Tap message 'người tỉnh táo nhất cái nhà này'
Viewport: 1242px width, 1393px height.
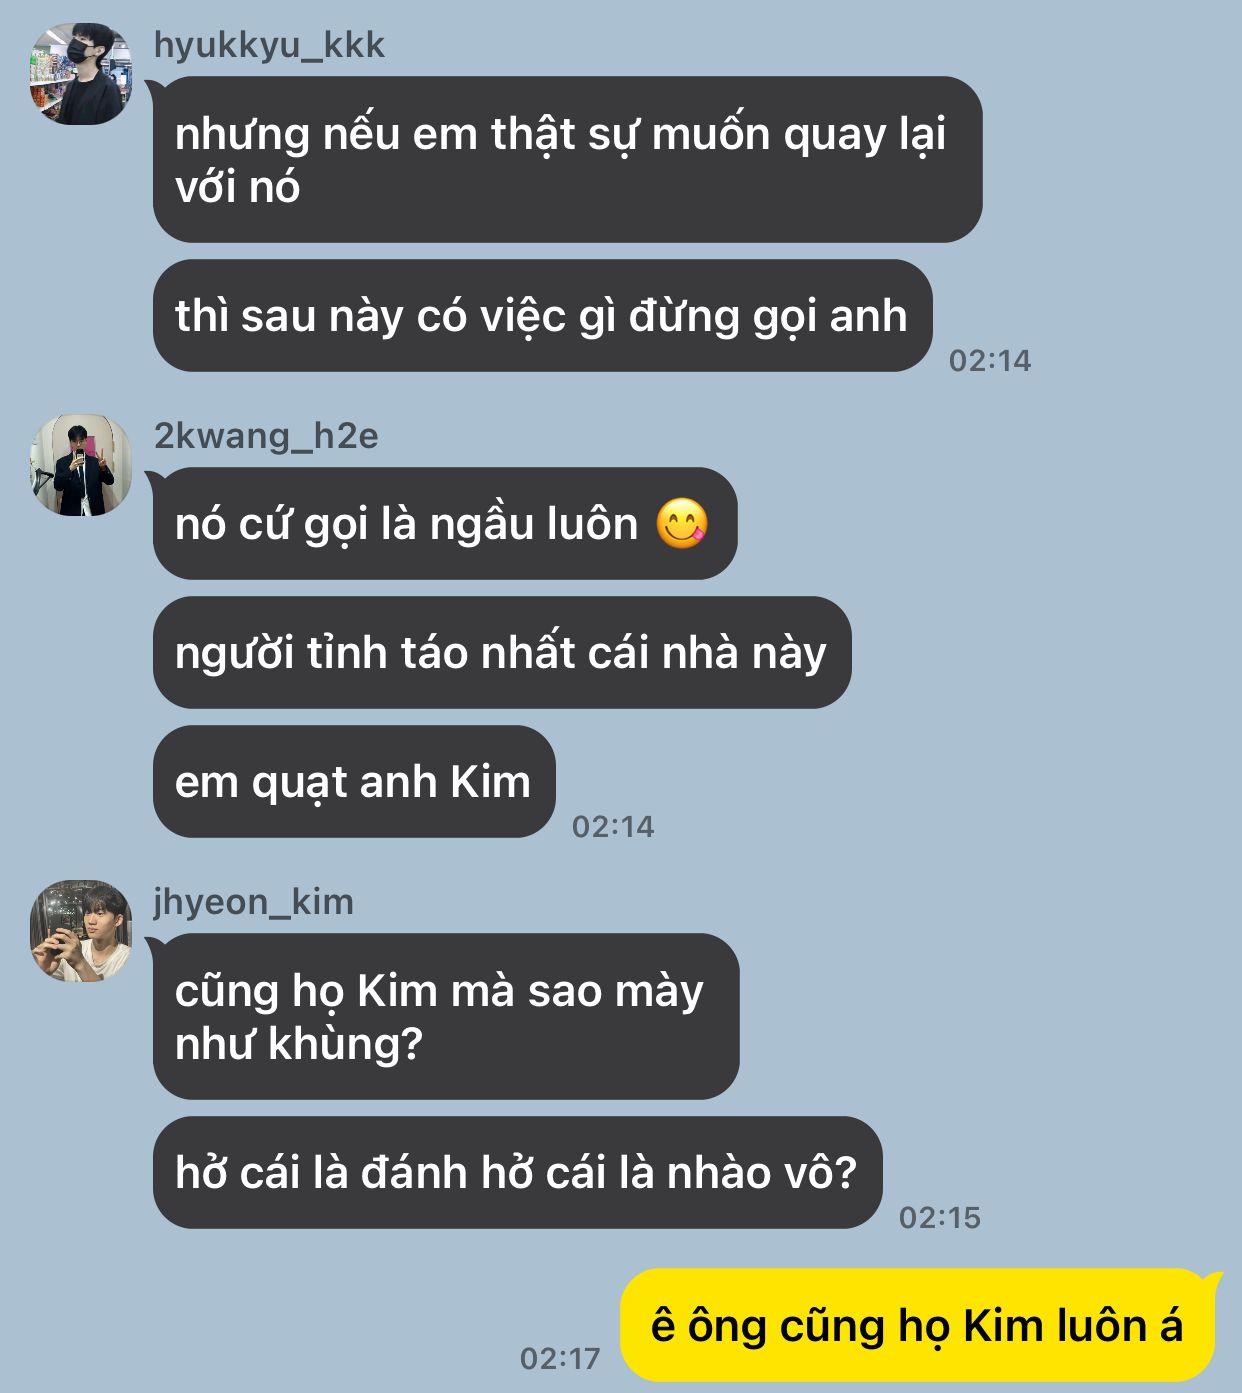[502, 653]
